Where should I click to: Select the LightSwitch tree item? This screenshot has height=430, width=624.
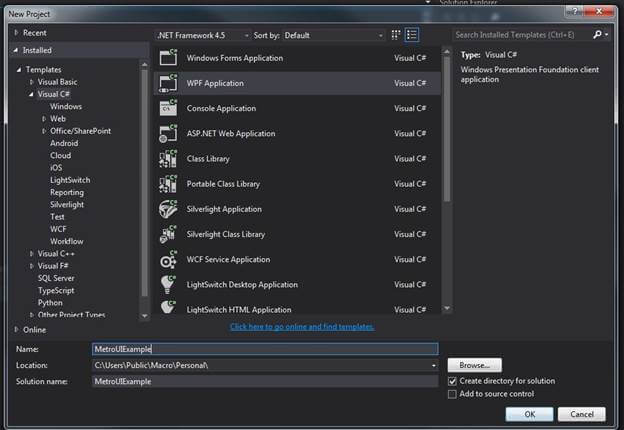70,180
